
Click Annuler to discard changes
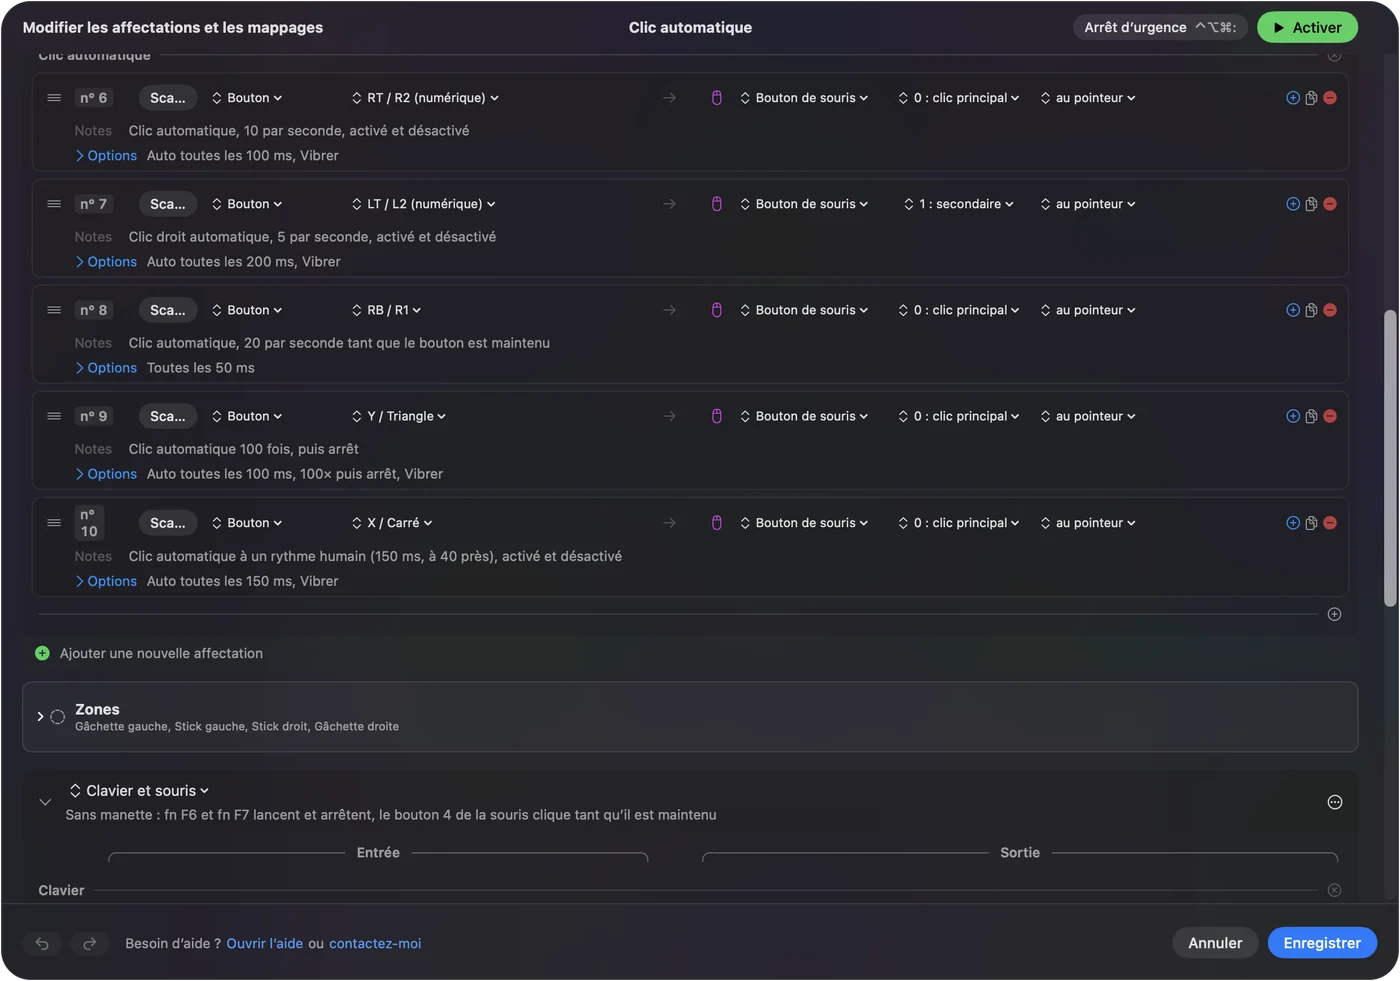1215,943
